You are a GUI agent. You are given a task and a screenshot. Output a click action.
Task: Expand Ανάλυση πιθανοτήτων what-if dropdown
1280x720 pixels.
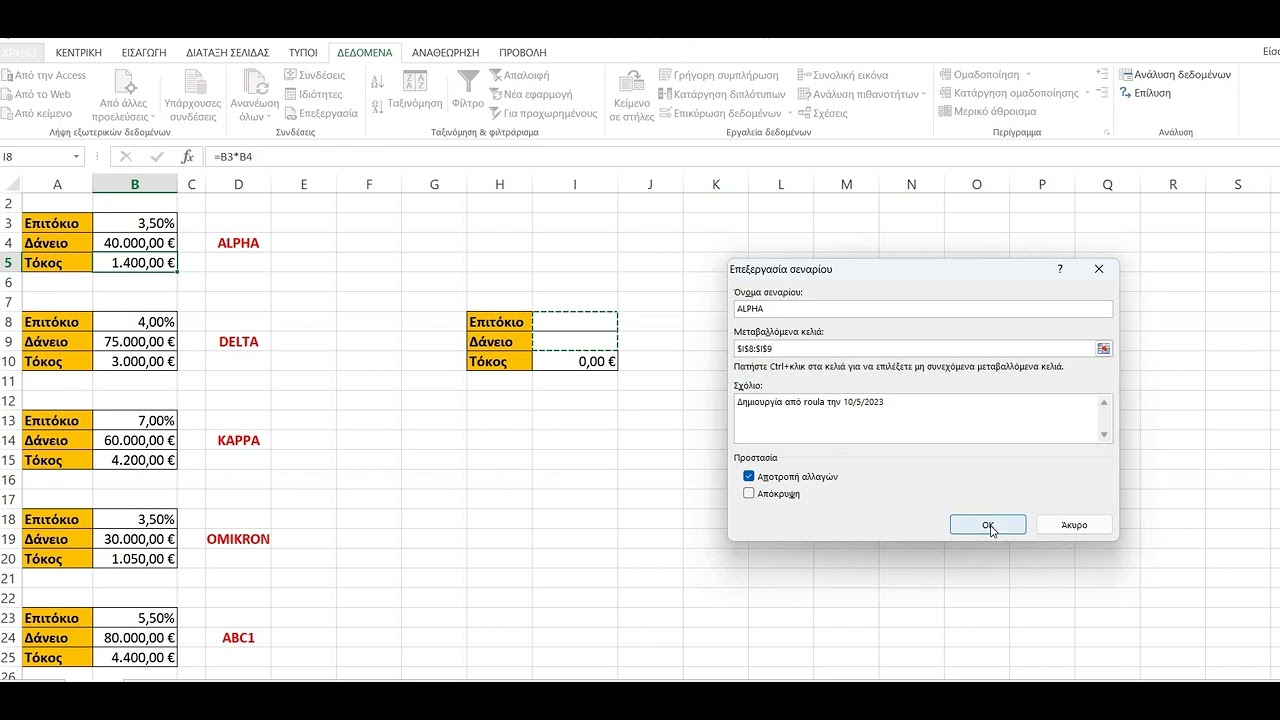tap(923, 94)
